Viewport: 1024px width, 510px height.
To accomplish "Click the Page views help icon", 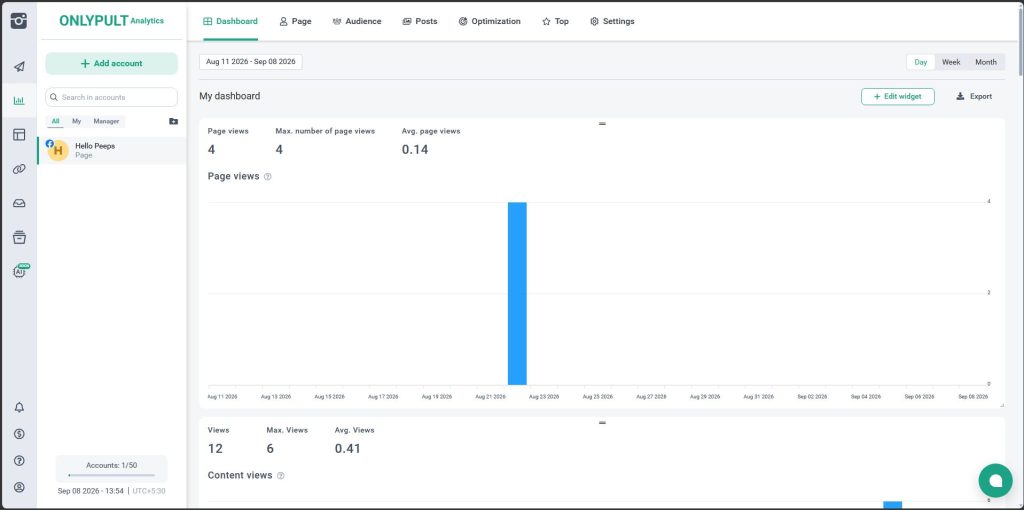I will [268, 177].
